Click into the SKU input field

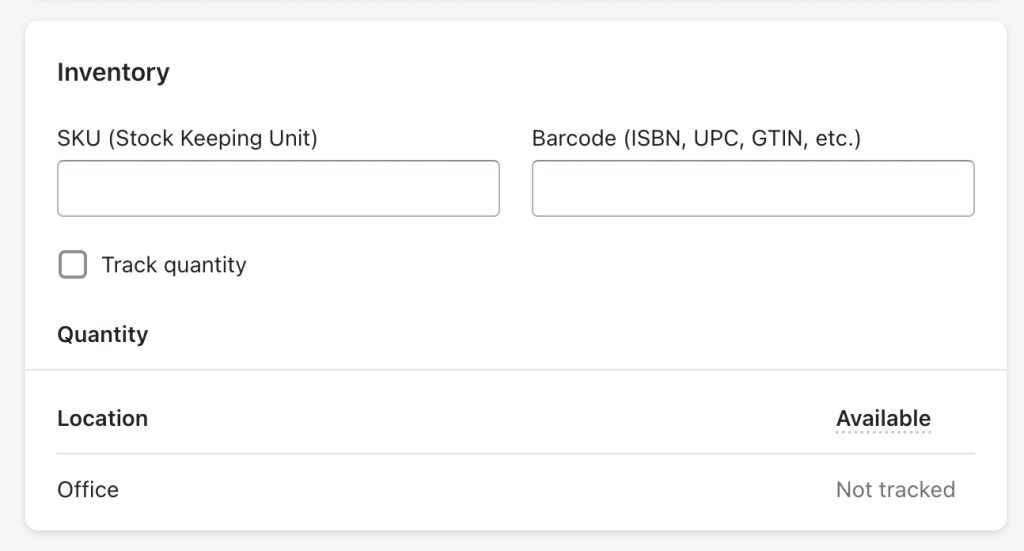[x=278, y=188]
